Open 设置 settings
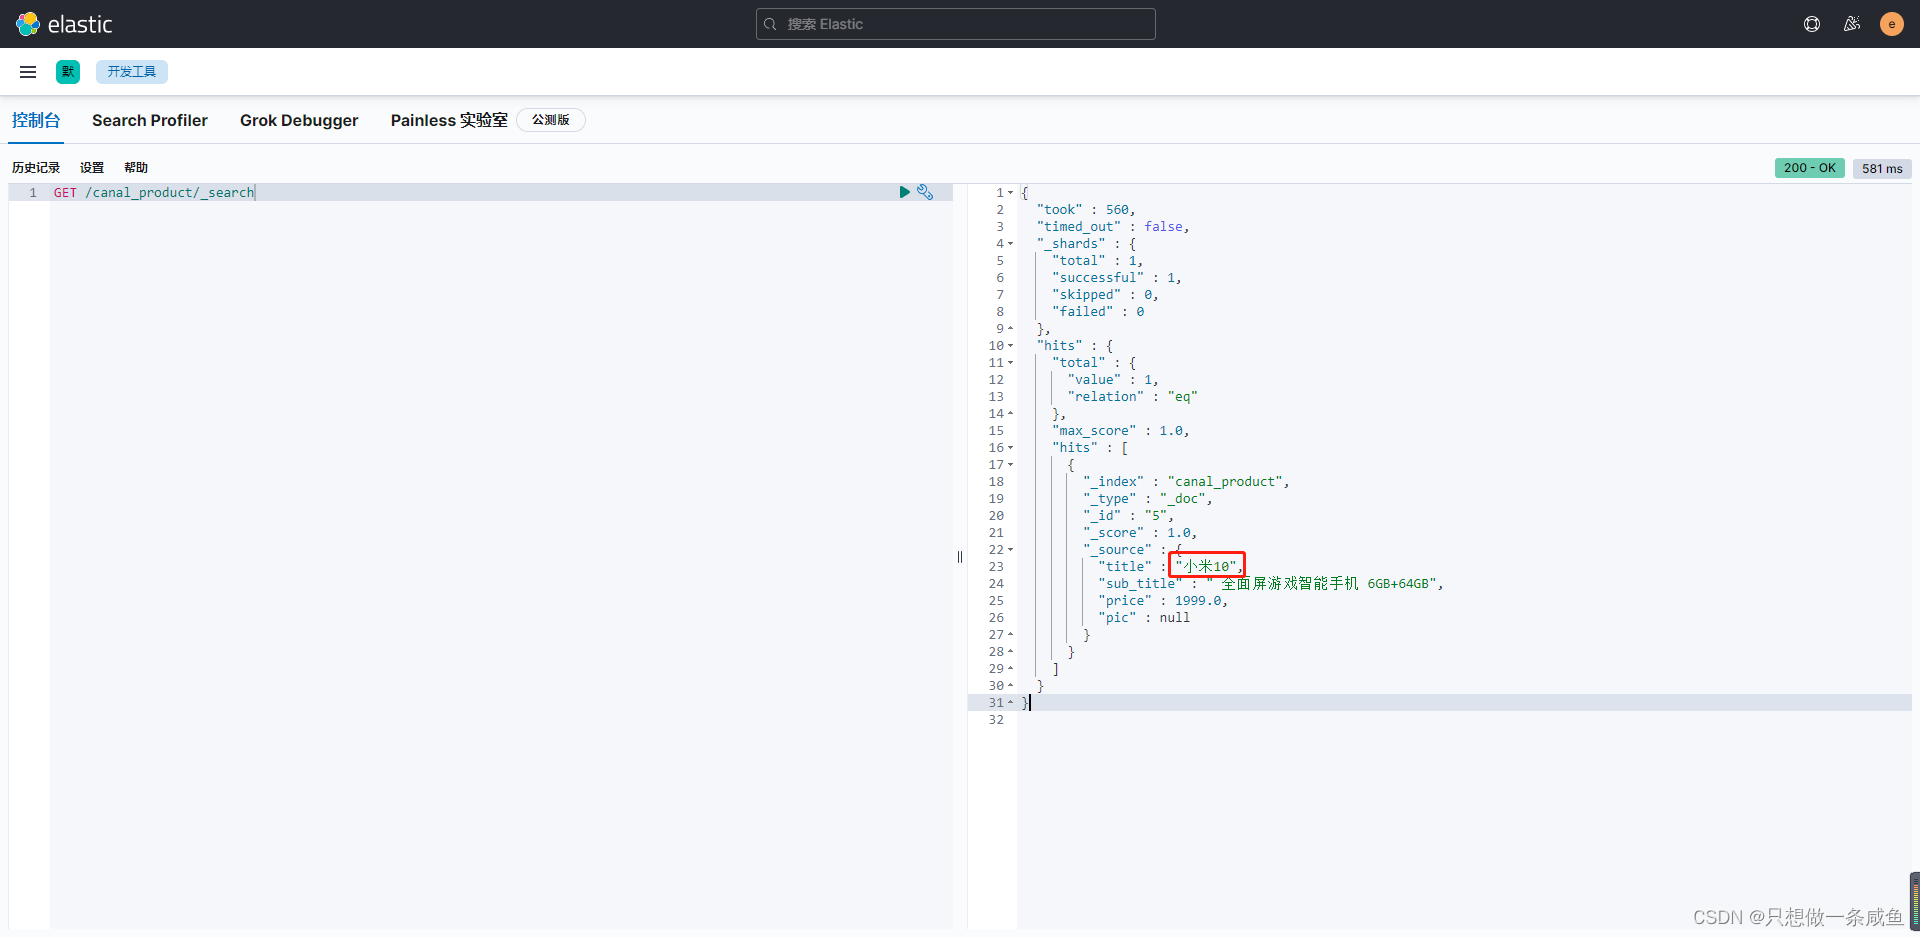 point(92,168)
